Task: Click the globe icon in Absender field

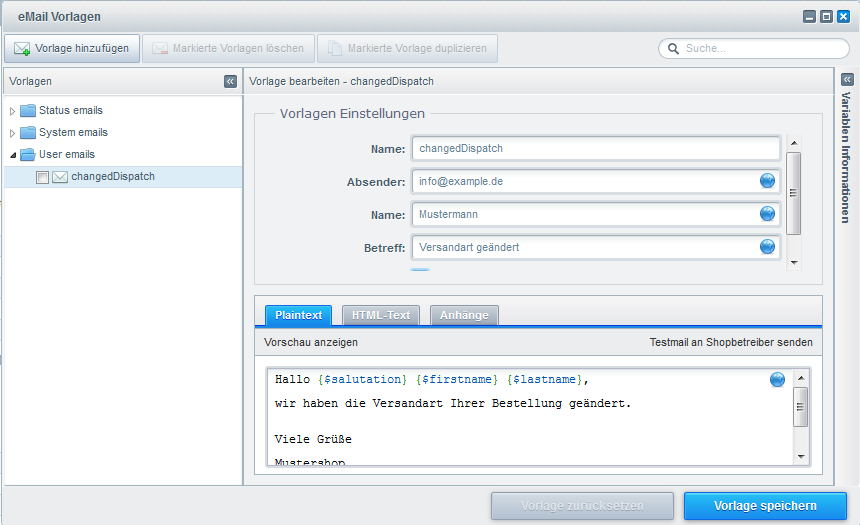Action: [767, 181]
